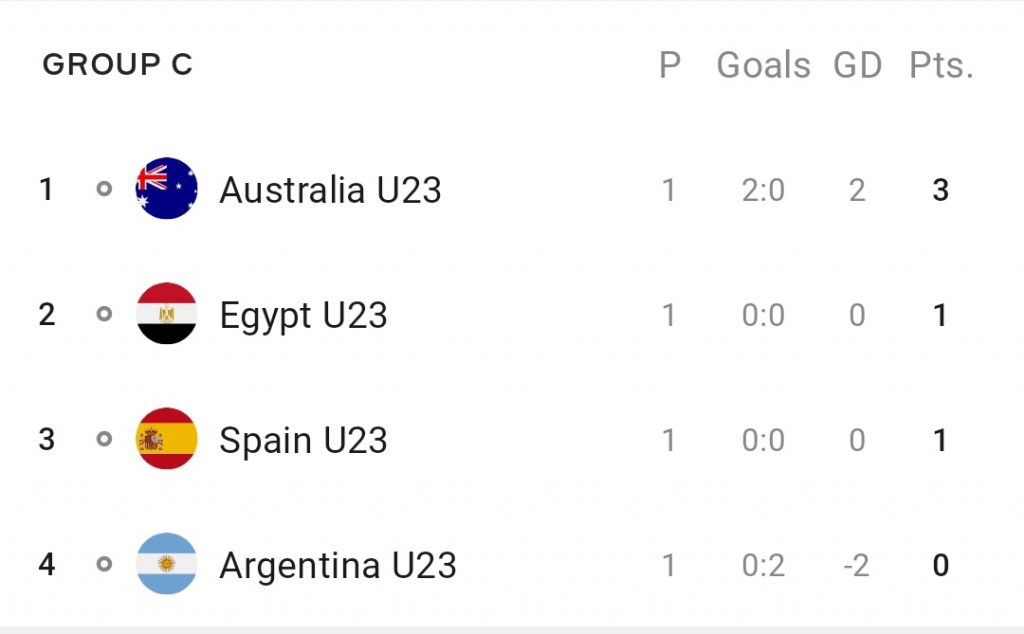Click the status dot beside Egypt U23
This screenshot has width=1024, height=634.
(x=104, y=314)
